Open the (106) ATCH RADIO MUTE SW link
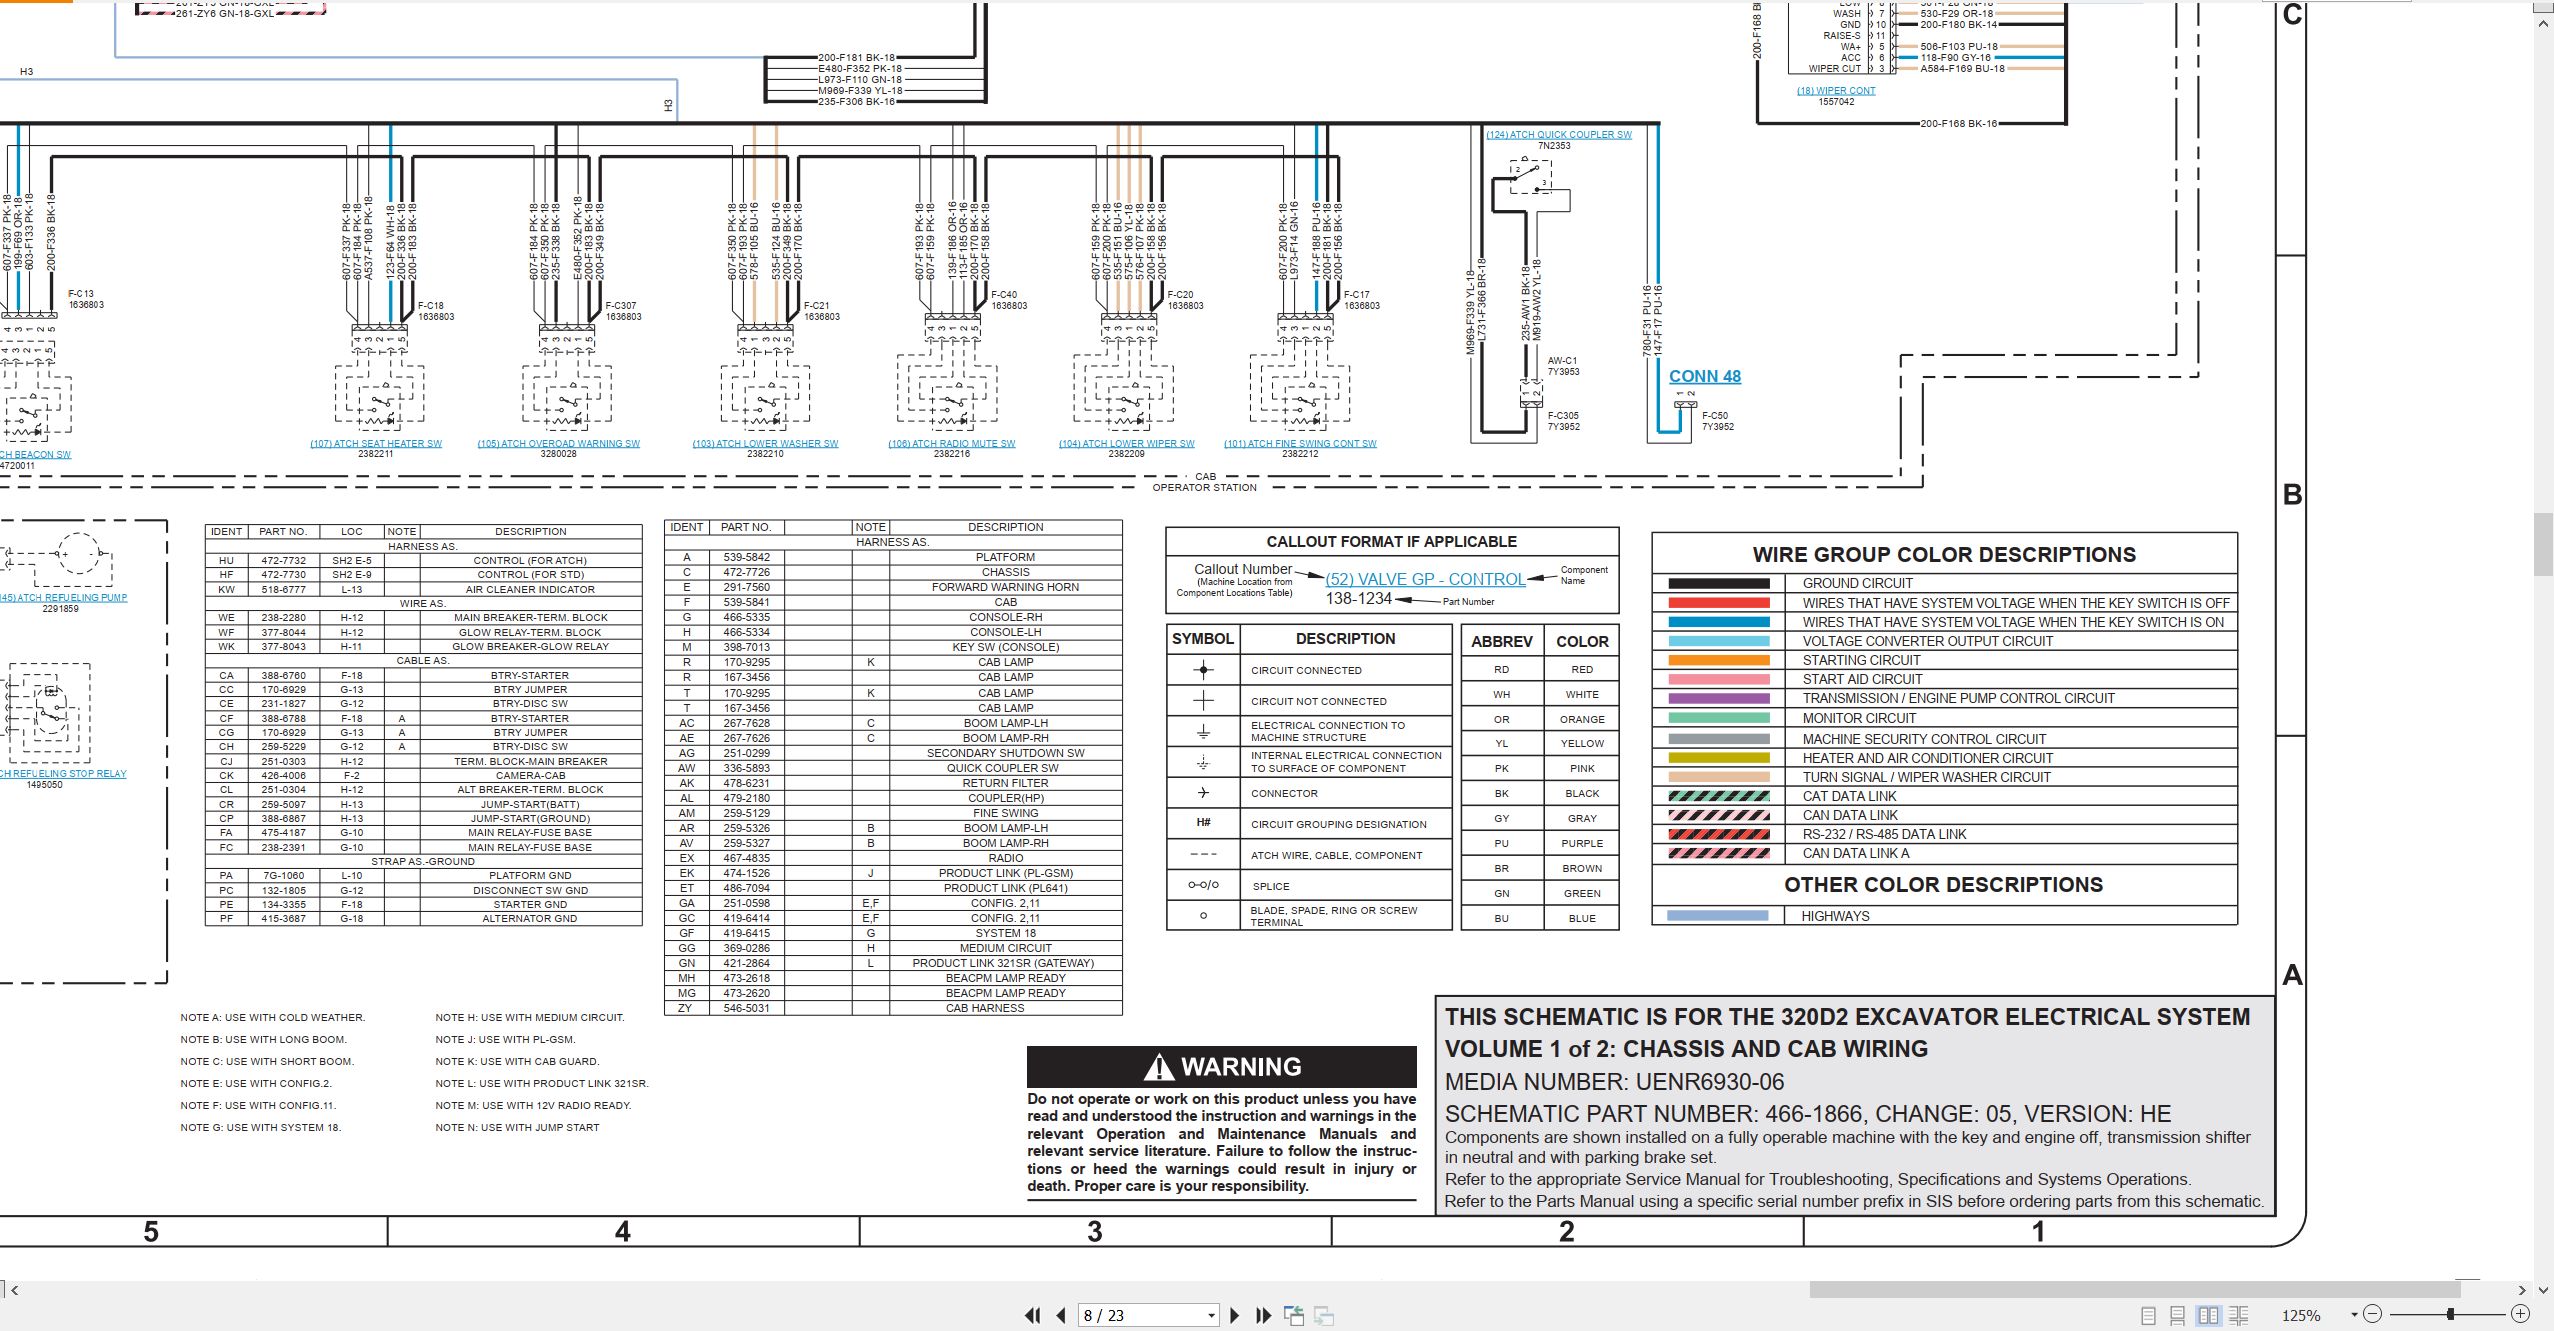 click(x=951, y=443)
